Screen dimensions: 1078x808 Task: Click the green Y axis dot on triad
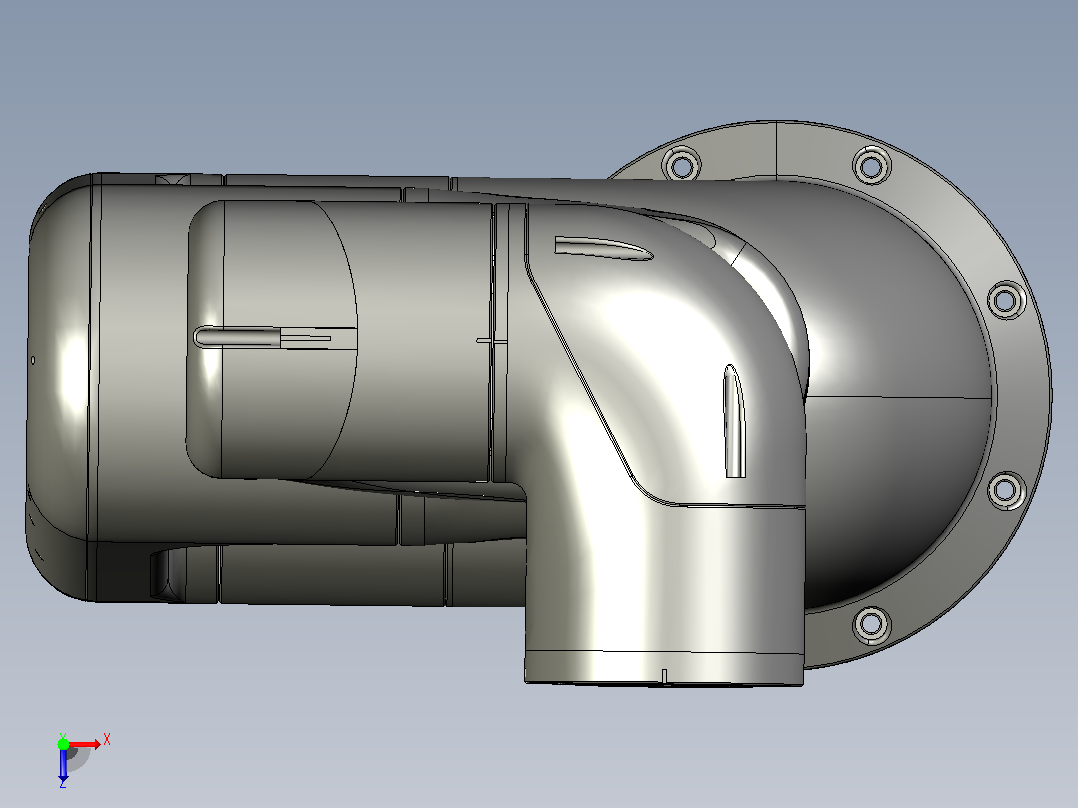[x=63, y=744]
